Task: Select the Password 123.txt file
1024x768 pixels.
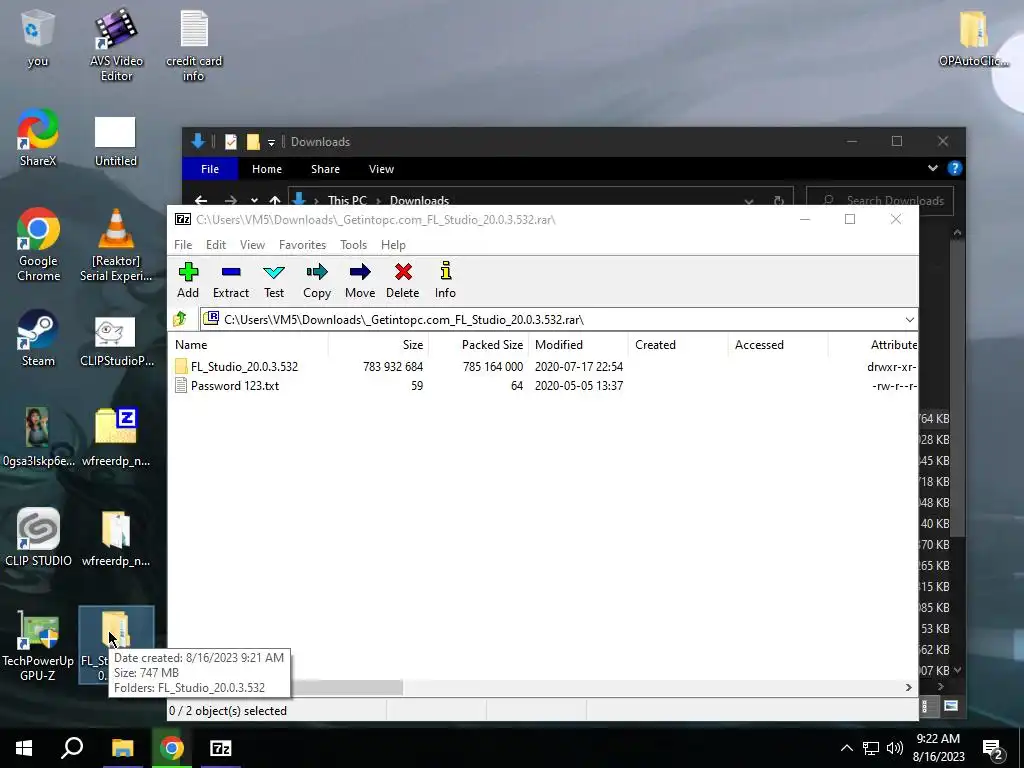Action: [543, 385]
